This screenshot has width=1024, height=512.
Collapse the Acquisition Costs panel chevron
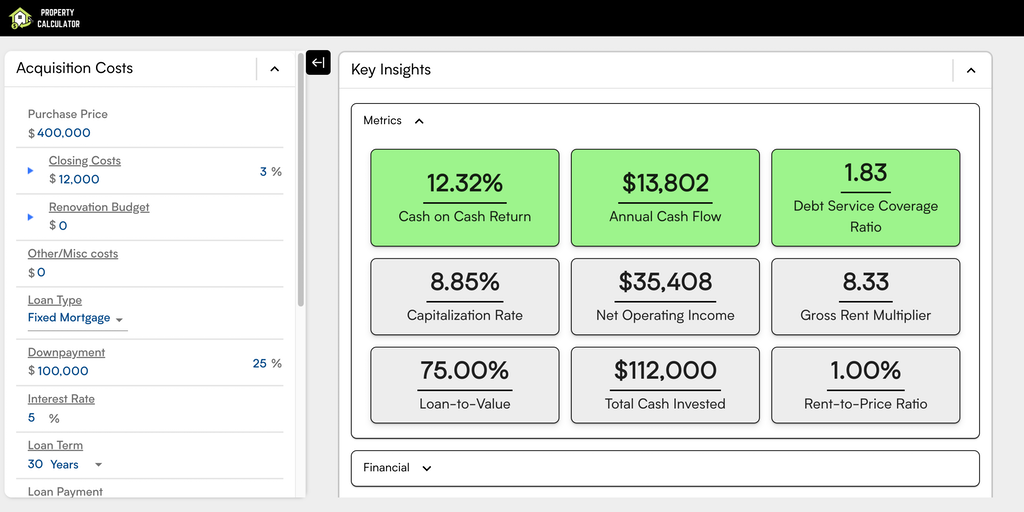pyautogui.click(x=275, y=69)
